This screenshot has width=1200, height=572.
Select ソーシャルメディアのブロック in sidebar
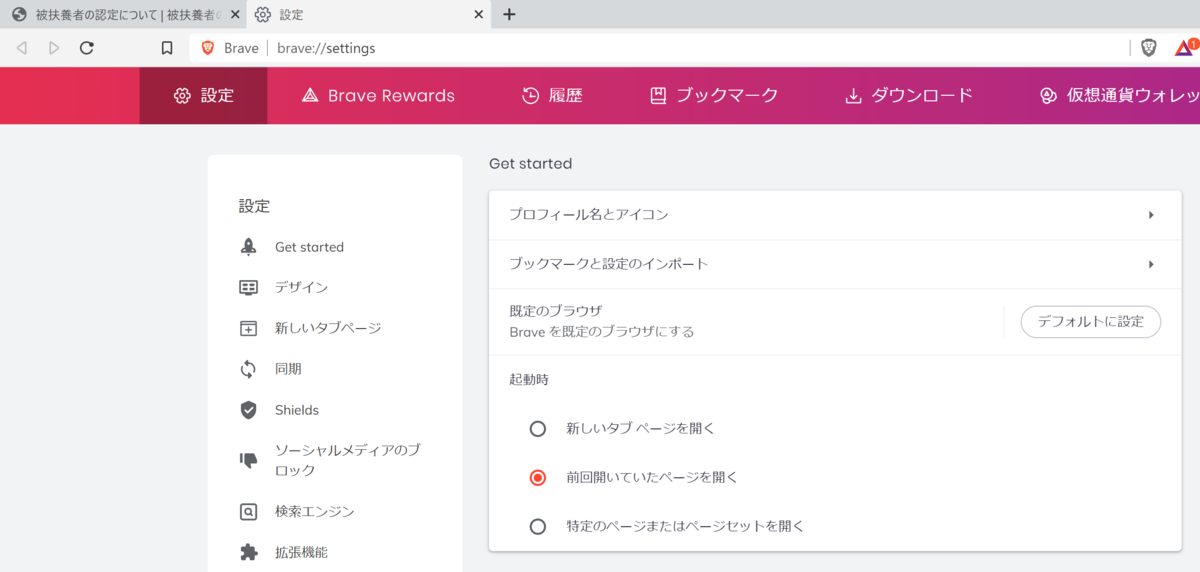[347, 460]
